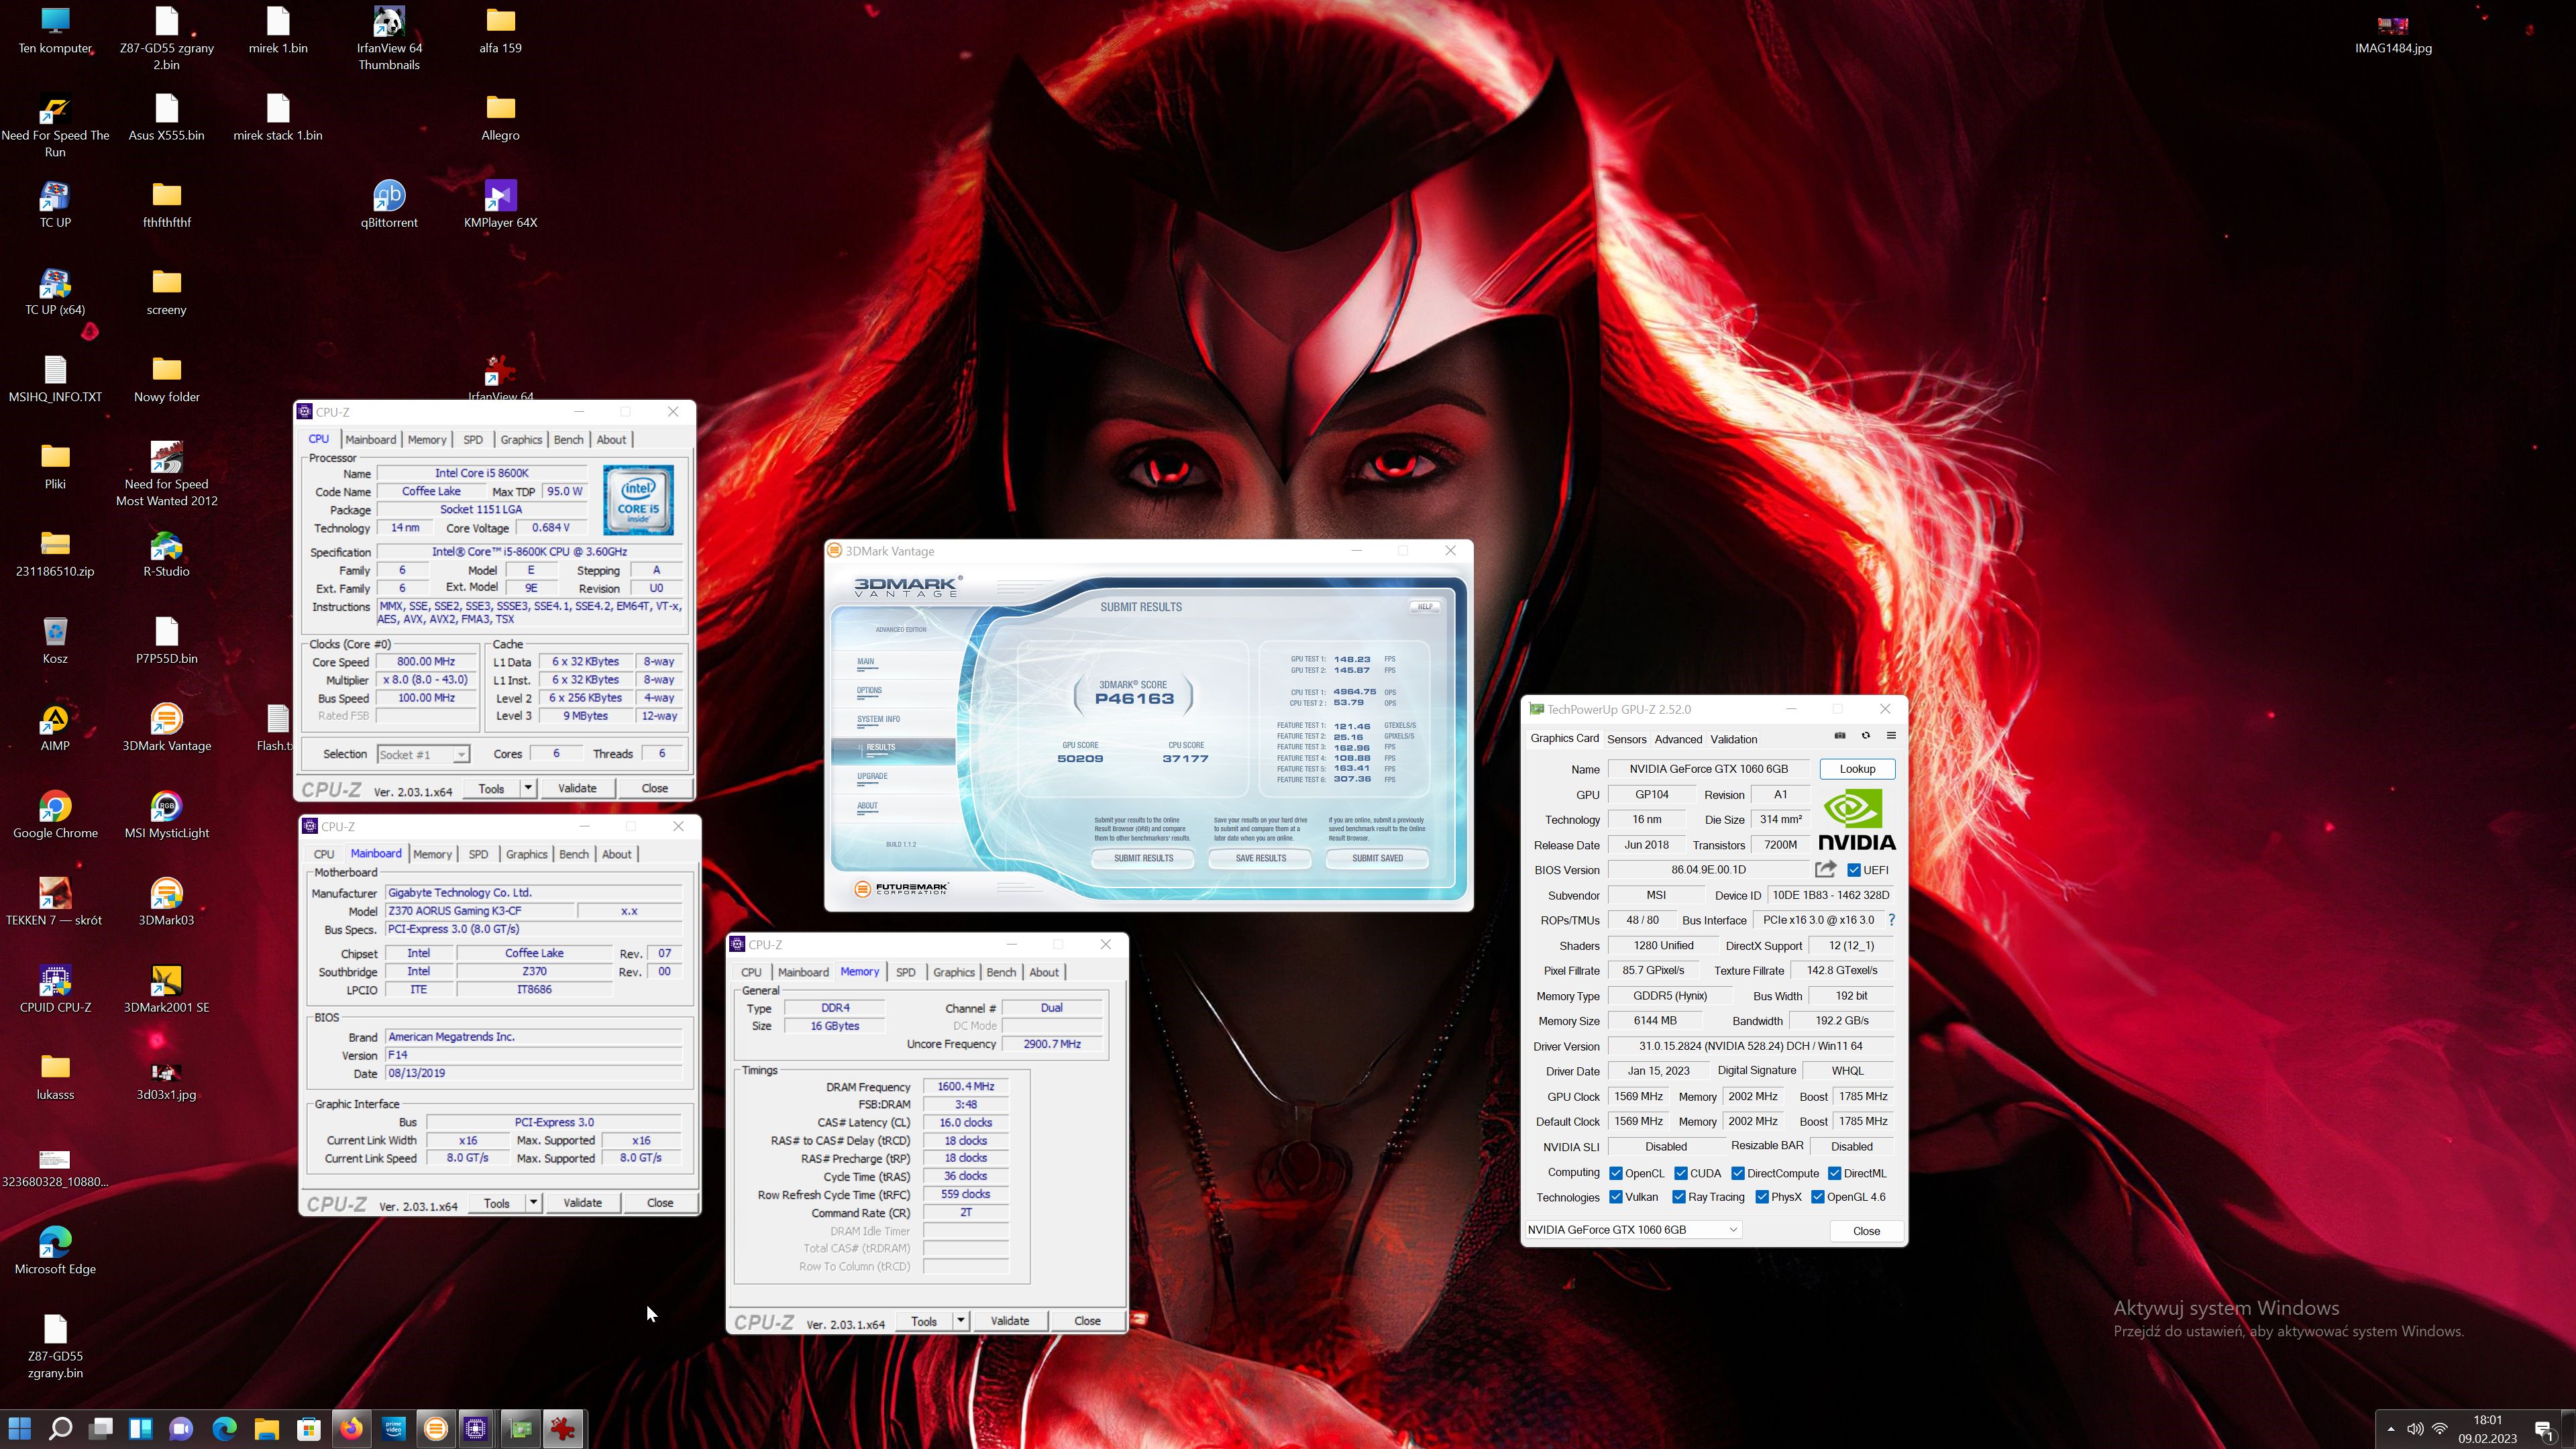
Task: Click the BIOS export share icon in GPU-Z
Action: pyautogui.click(x=1826, y=870)
